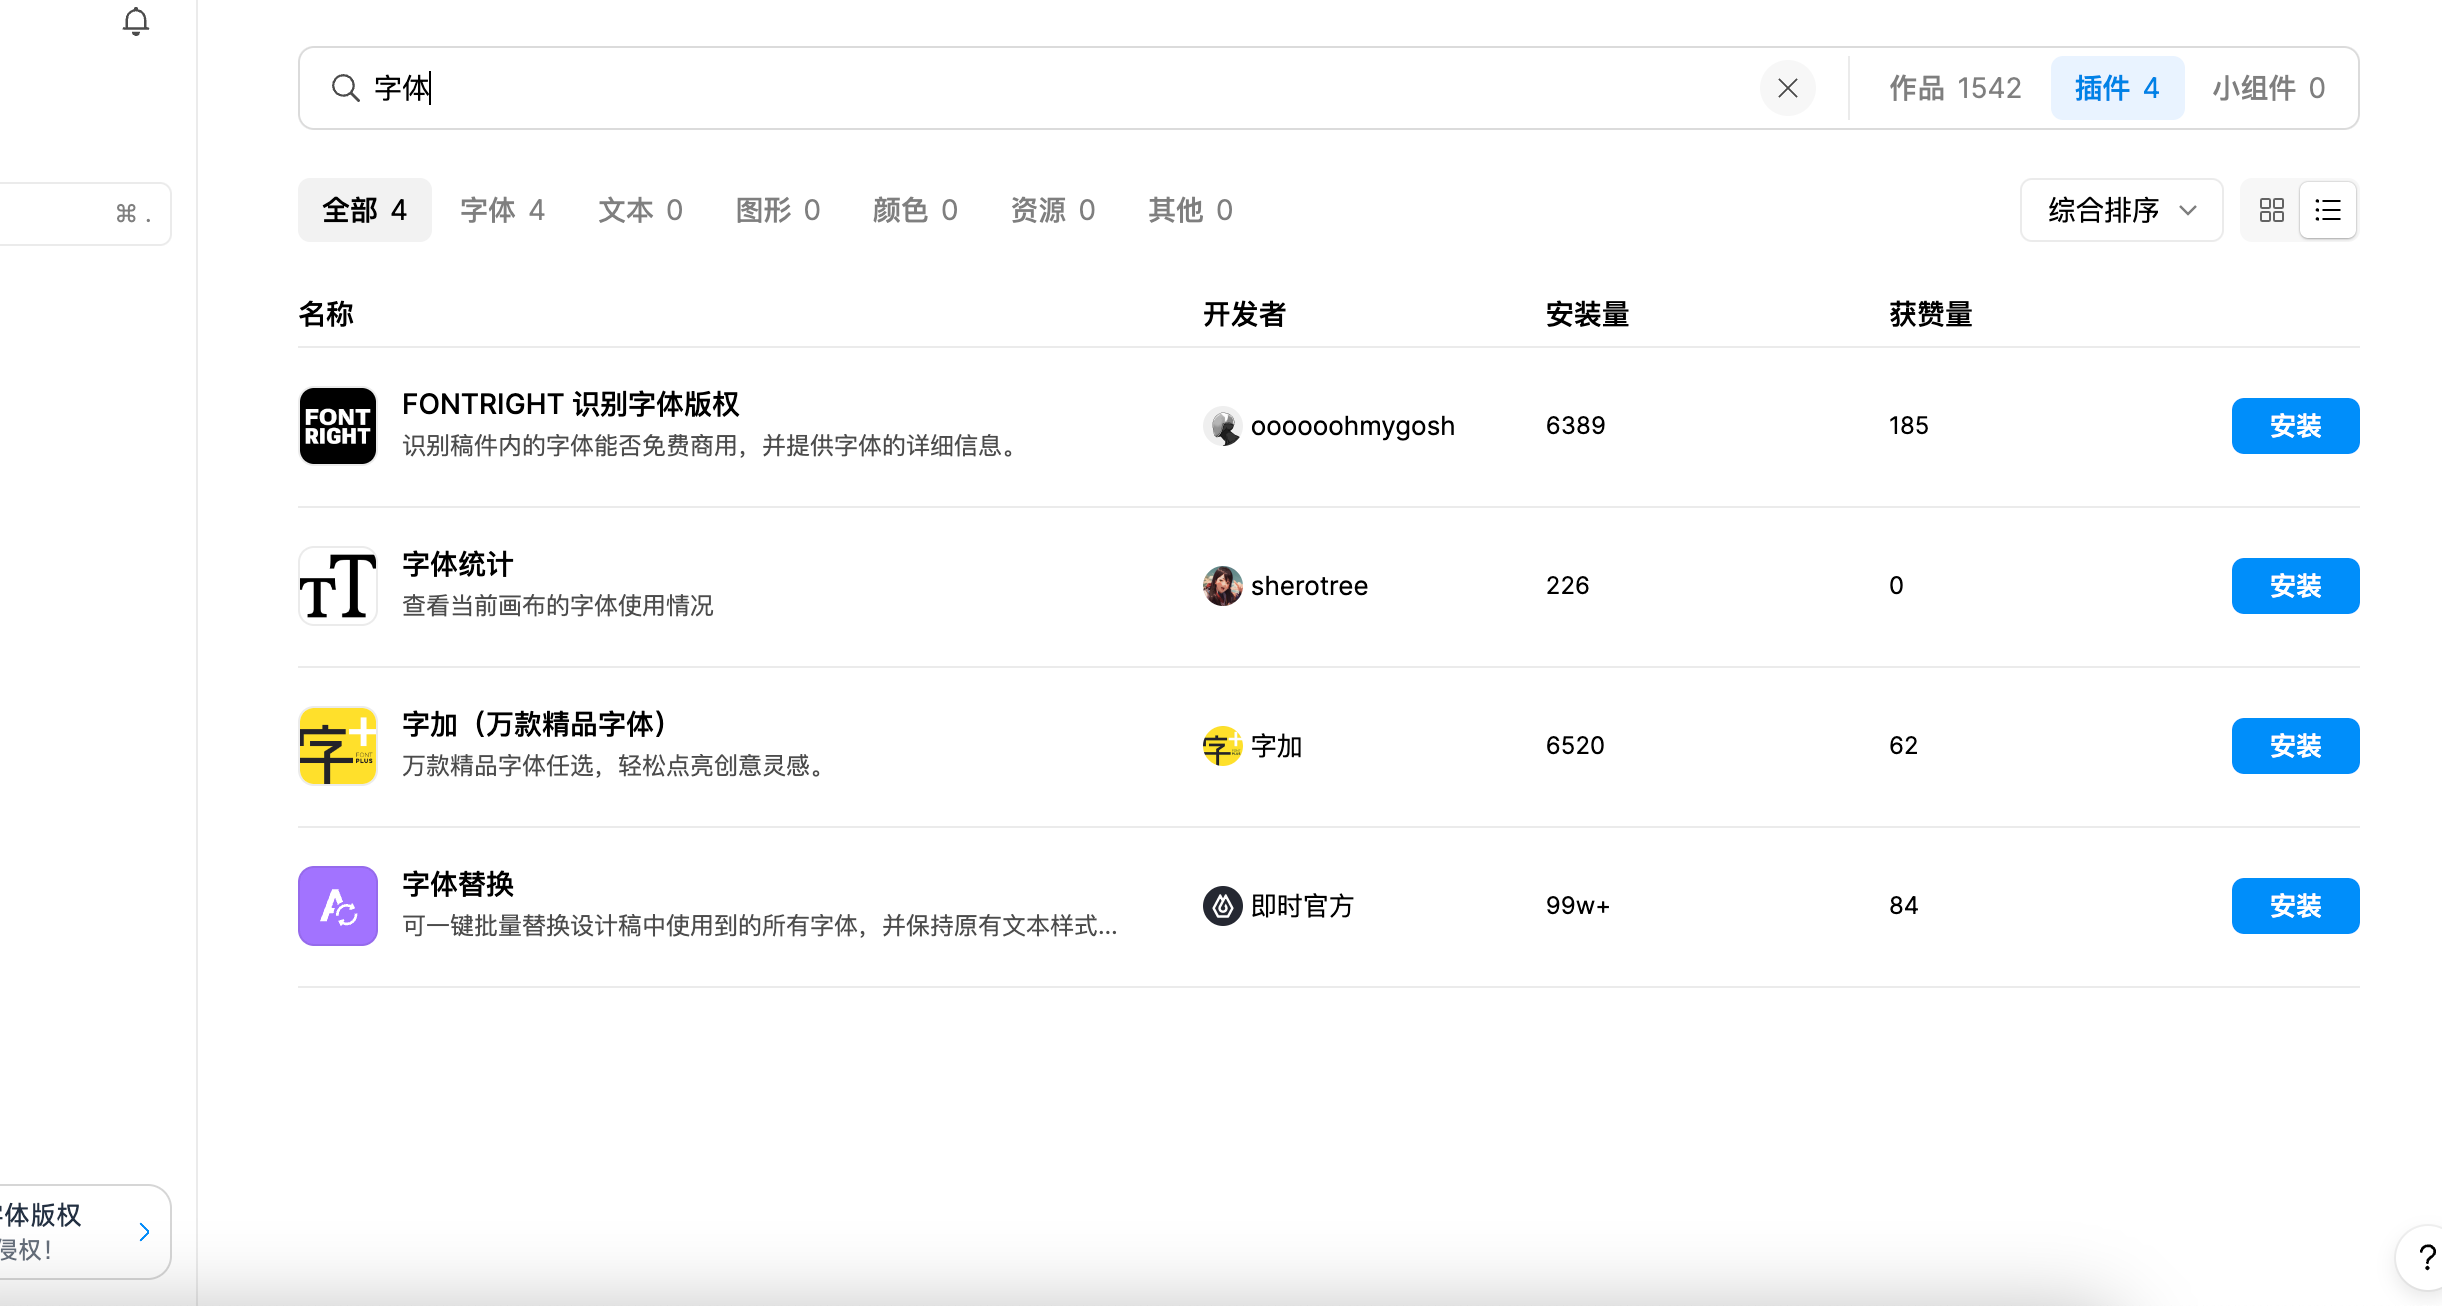The width and height of the screenshot is (2442, 1306).
Task: Click the 开发者 column header
Action: [x=1244, y=314]
